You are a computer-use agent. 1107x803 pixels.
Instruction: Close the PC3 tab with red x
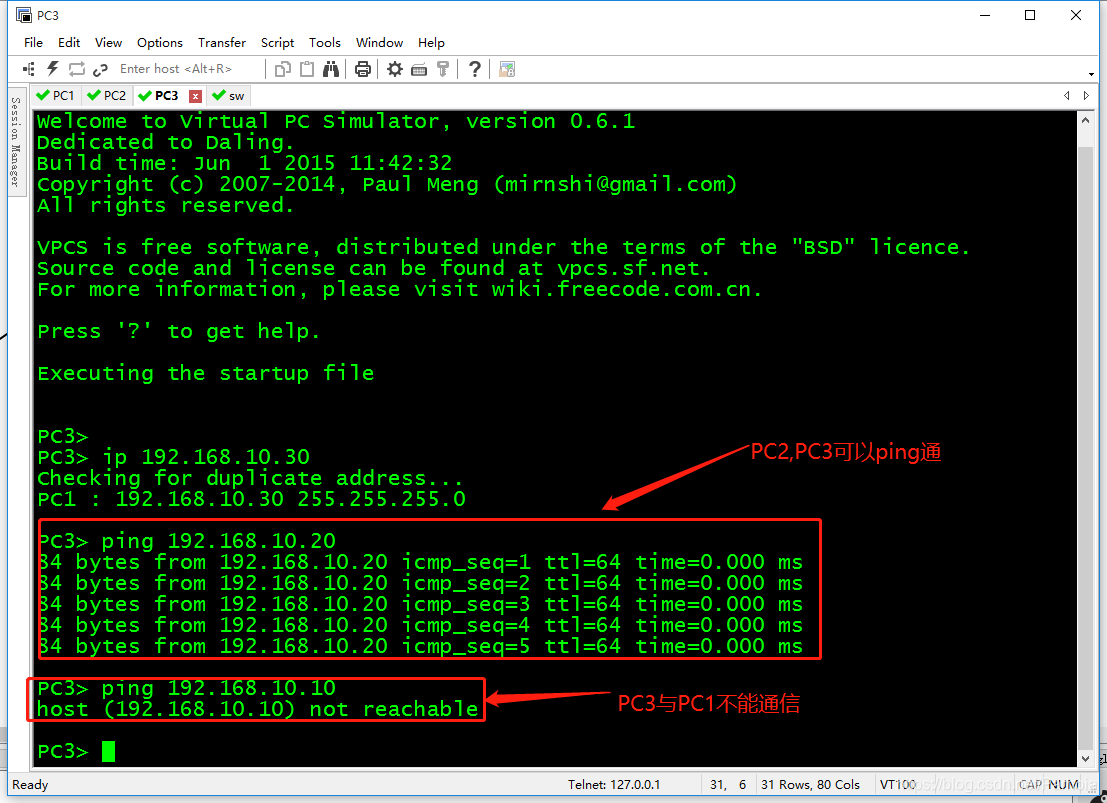coord(196,96)
